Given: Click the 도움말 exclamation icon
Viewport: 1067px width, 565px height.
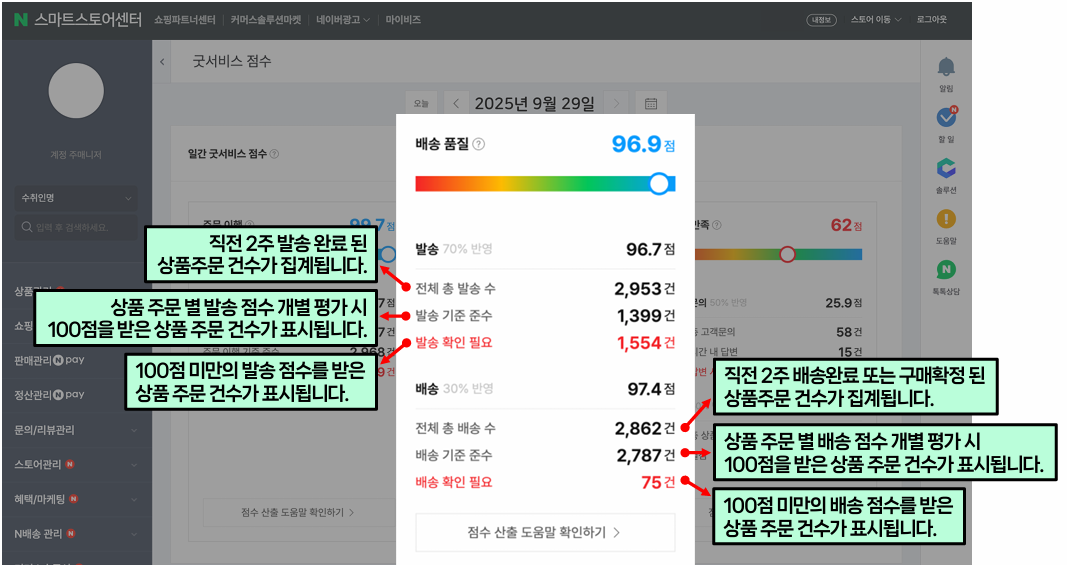Looking at the screenshot, I should tap(946, 219).
